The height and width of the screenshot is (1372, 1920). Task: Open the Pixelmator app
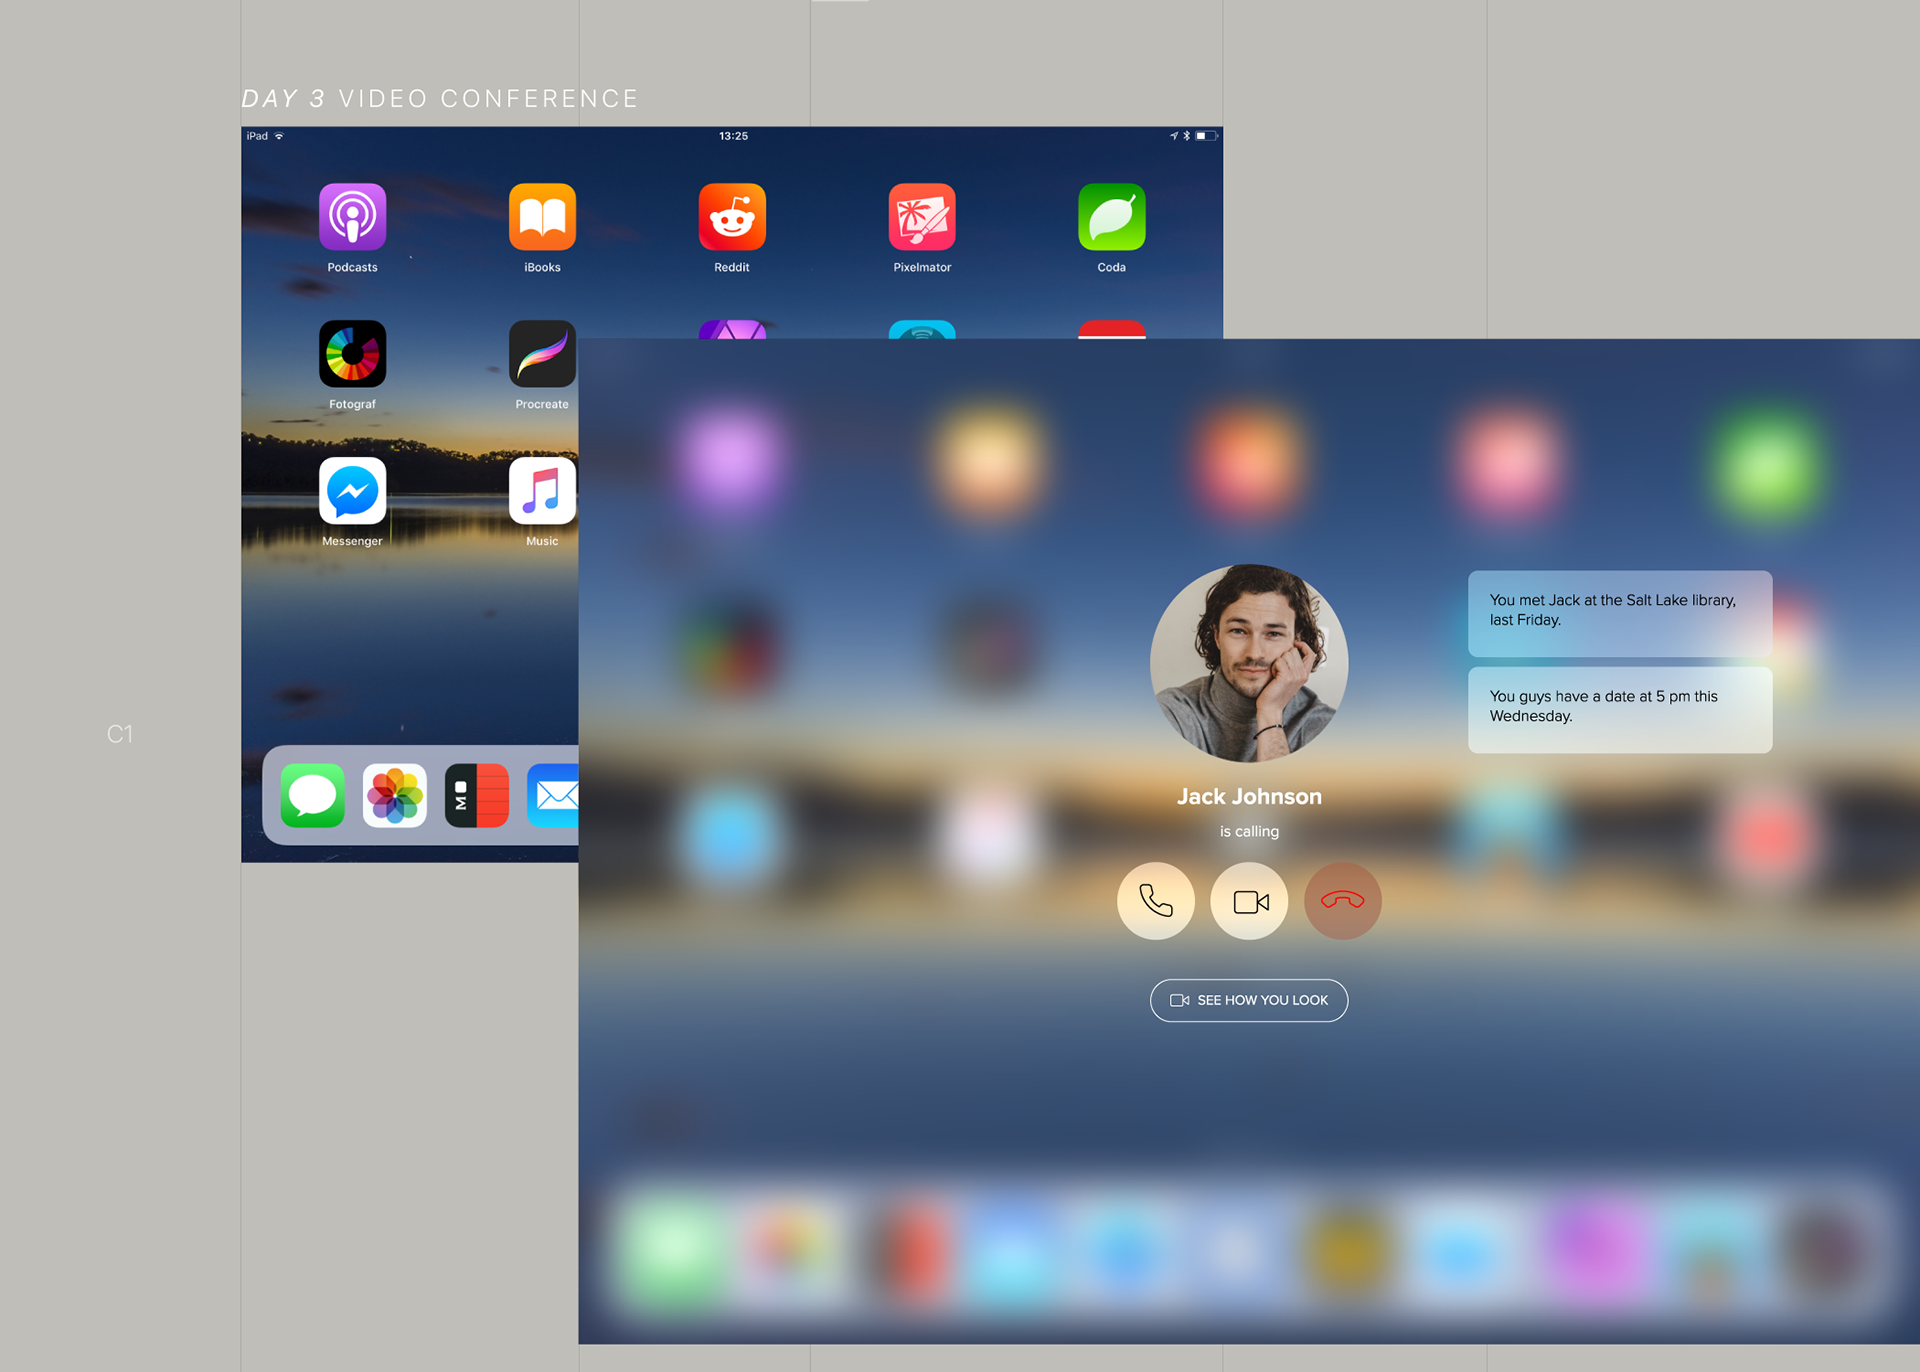tap(922, 217)
